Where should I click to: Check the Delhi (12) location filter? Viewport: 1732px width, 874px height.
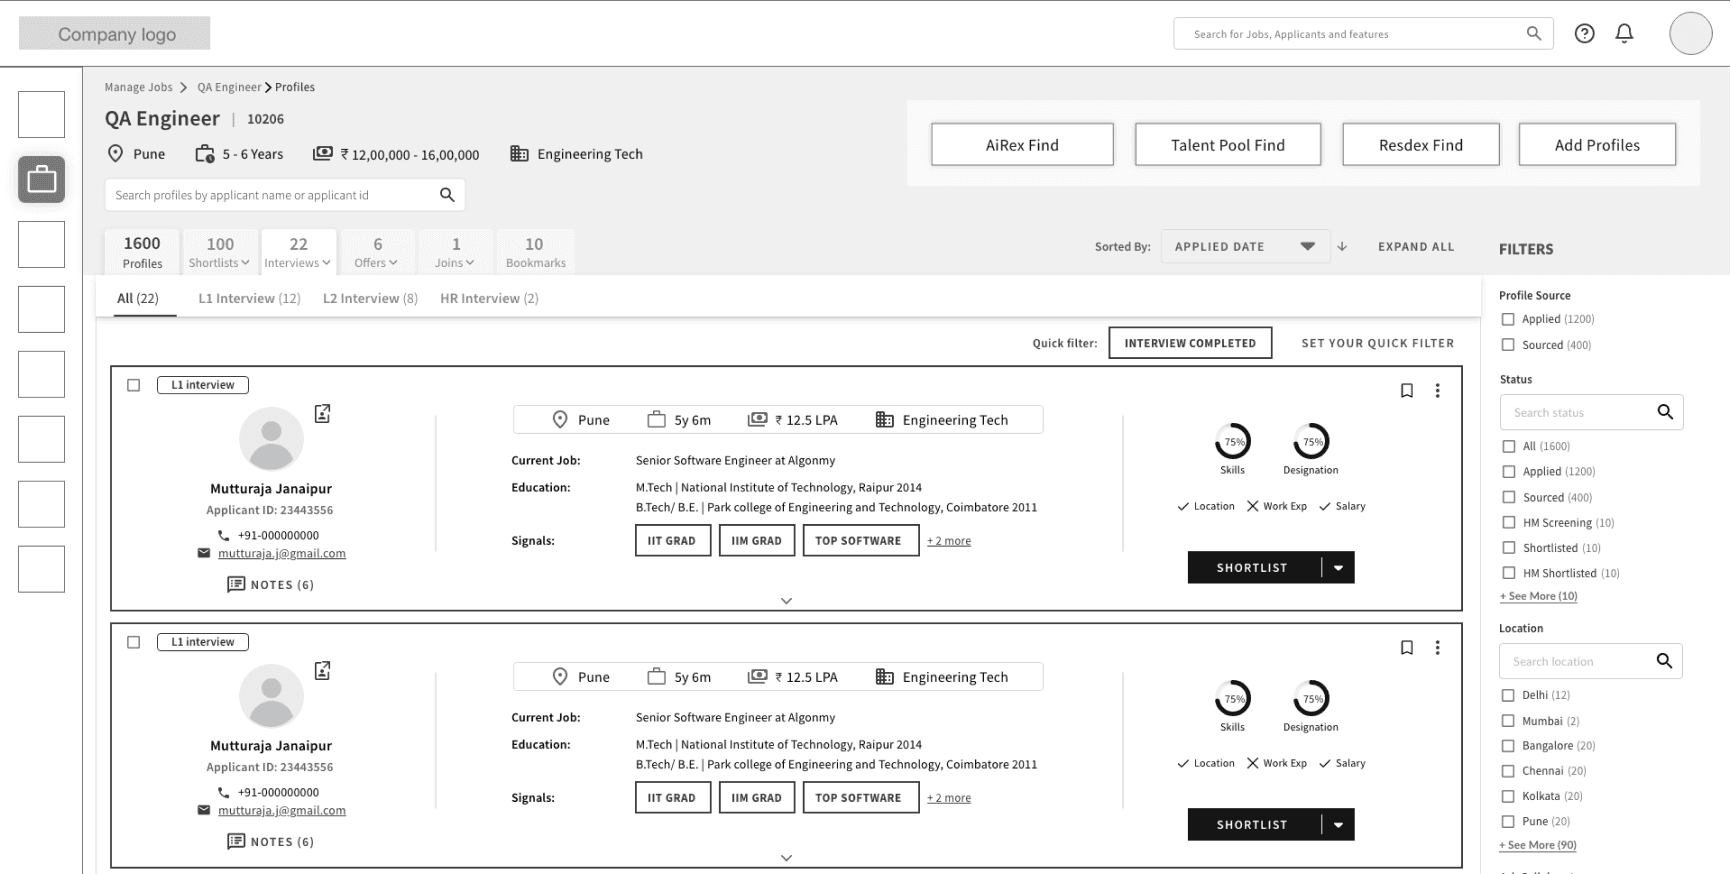tap(1508, 695)
